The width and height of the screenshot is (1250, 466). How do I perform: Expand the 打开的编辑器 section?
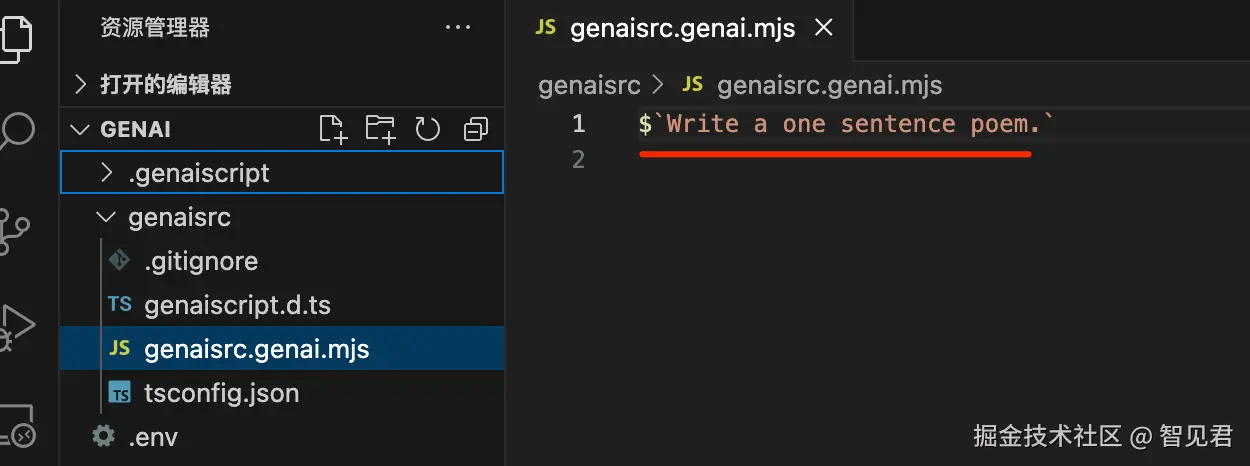click(x=165, y=84)
